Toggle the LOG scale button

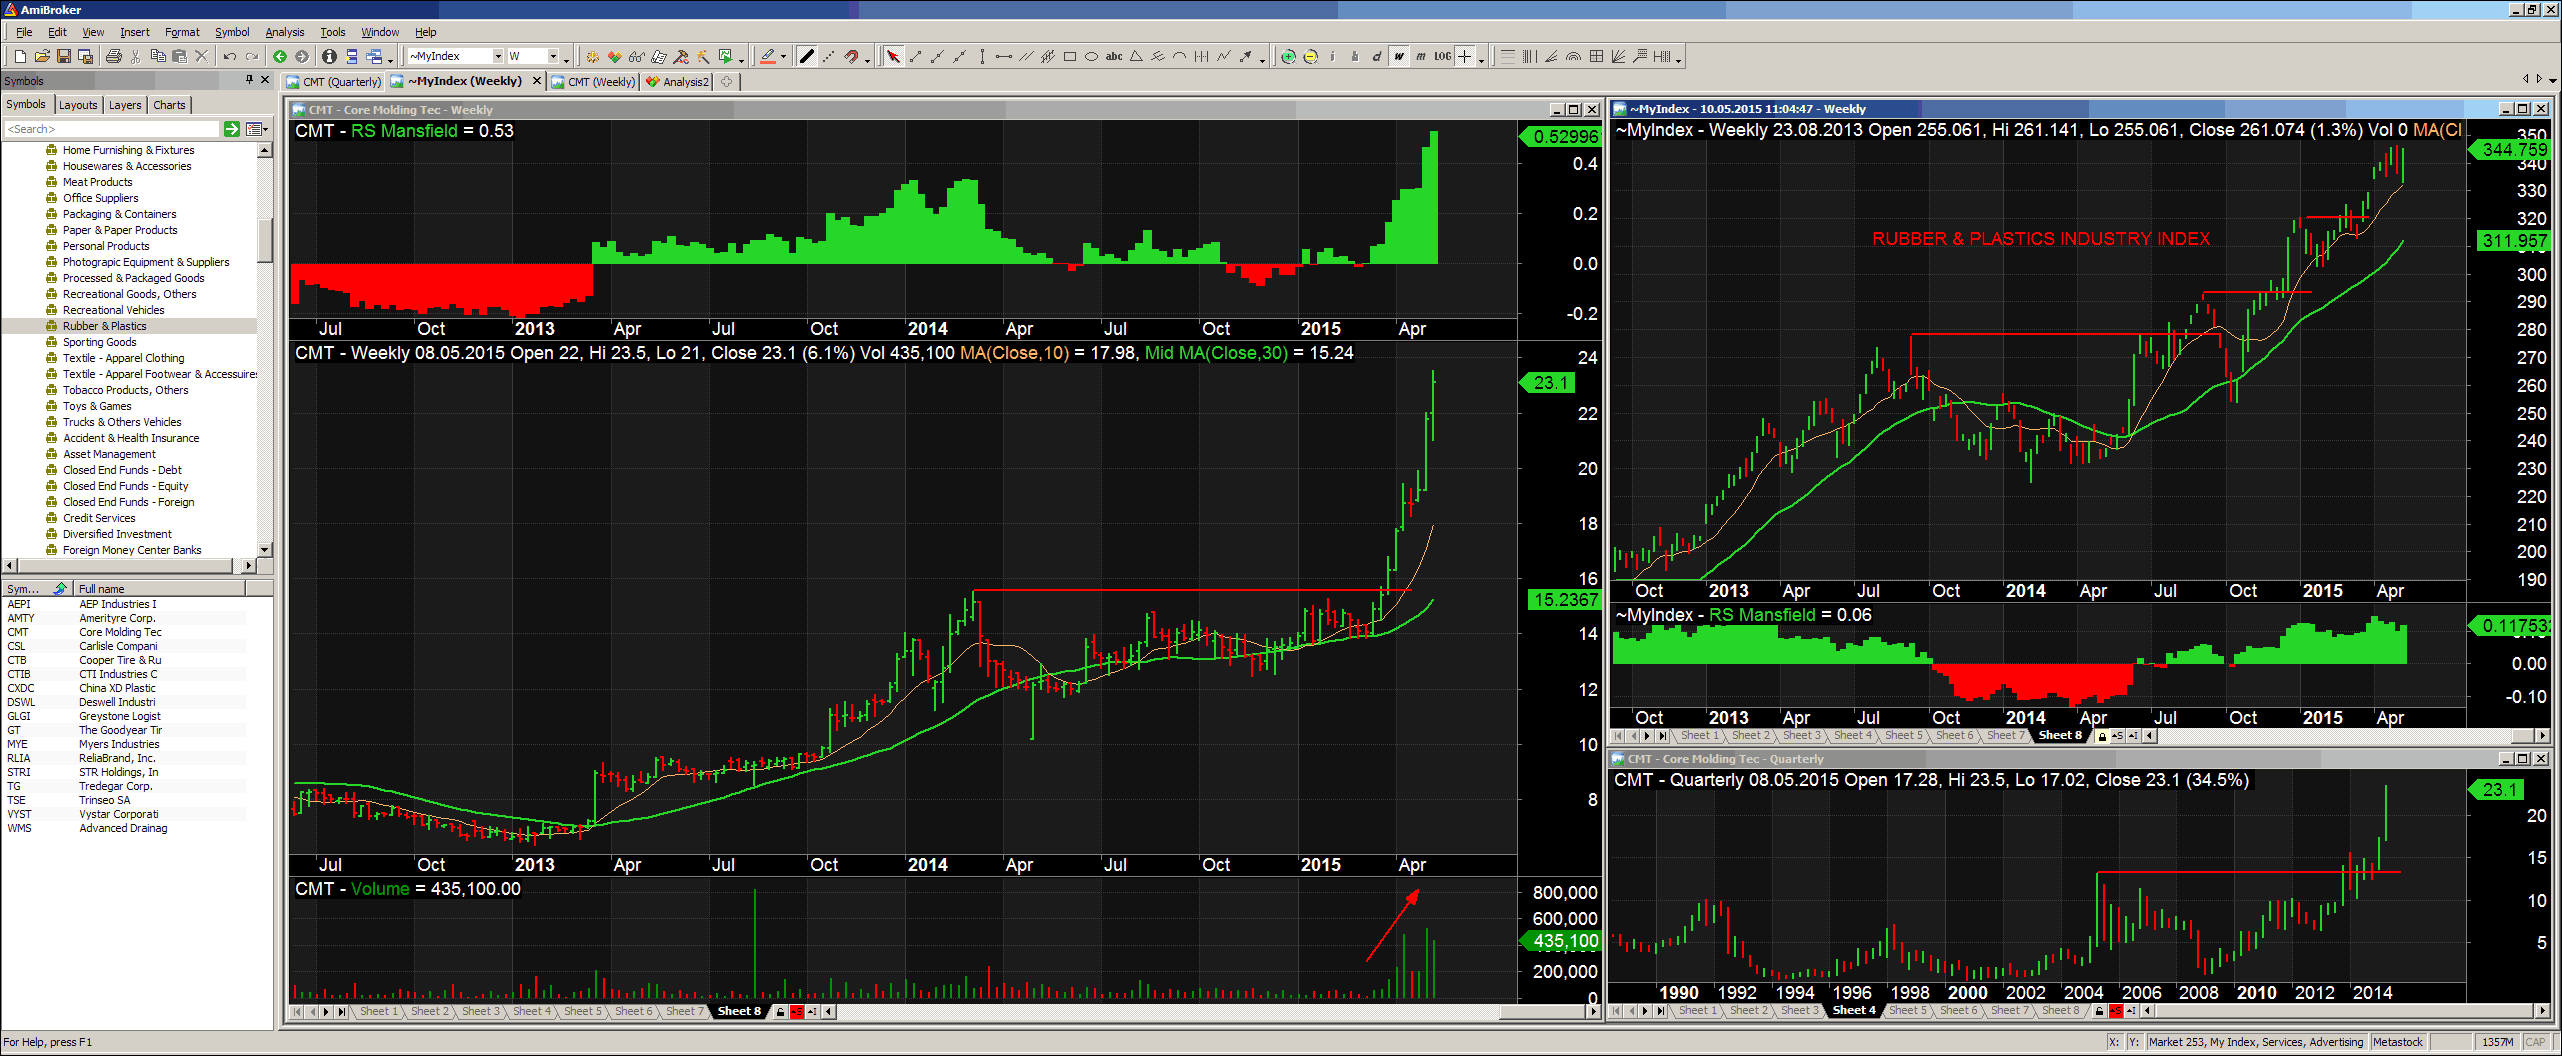coord(1442,57)
